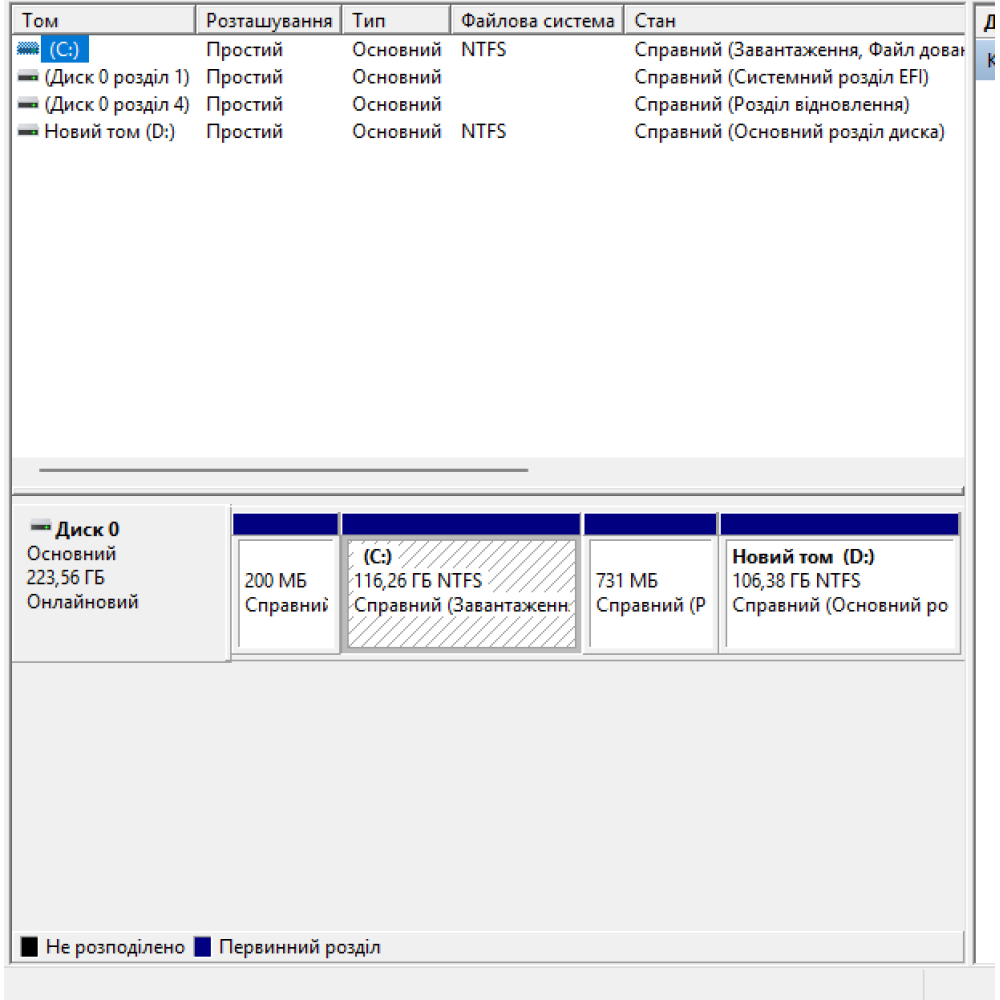This screenshot has width=1000, height=1000.
Task: Click the icon for Диск 0 розділ 1
Action: tap(28, 77)
